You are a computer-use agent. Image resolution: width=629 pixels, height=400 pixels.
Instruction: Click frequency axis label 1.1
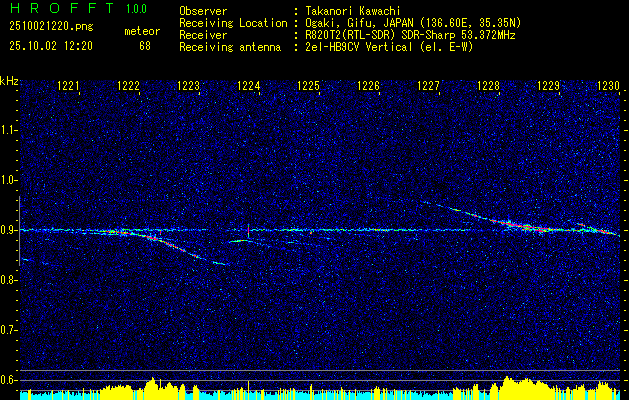click(7, 130)
